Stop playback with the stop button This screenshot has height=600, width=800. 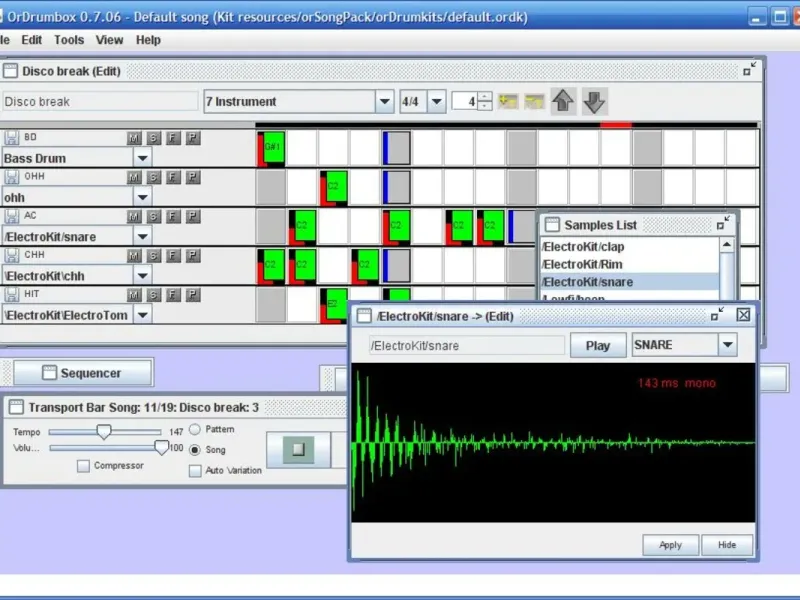[298, 449]
